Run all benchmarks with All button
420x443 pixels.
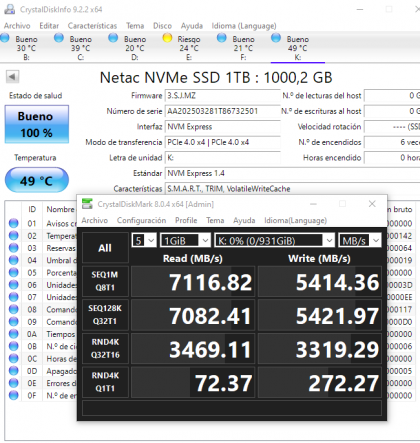coord(105,248)
